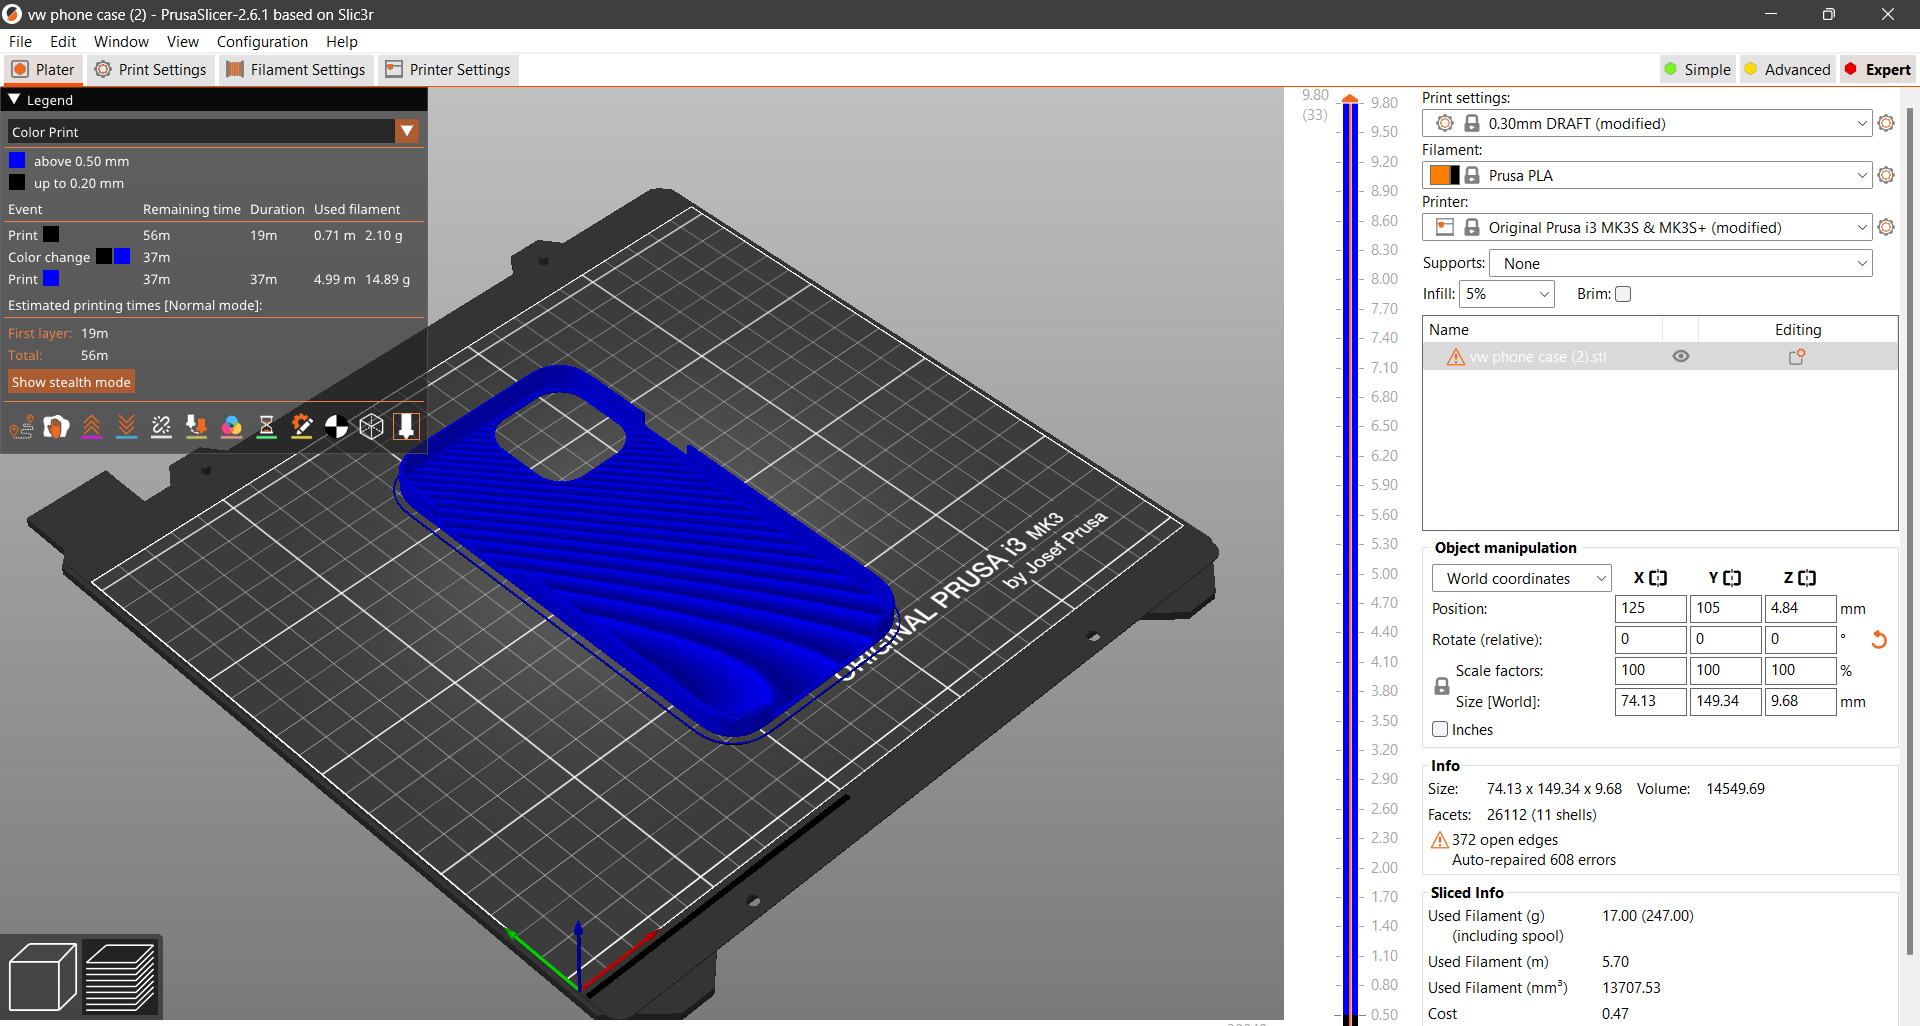This screenshot has width=1920, height=1026.
Task: Open the File menu
Action: [20, 41]
